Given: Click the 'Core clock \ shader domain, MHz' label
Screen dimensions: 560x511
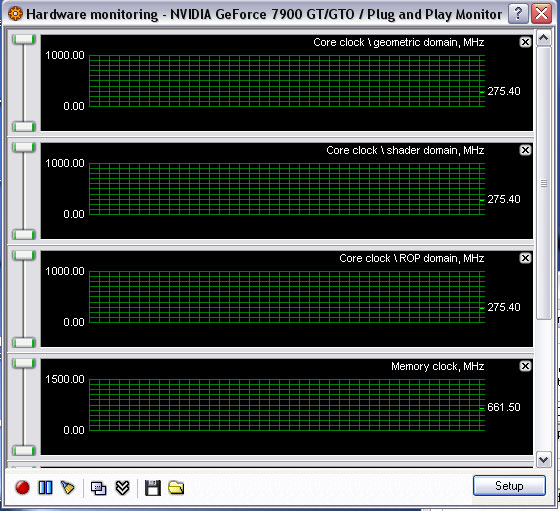Looking at the screenshot, I should [405, 150].
